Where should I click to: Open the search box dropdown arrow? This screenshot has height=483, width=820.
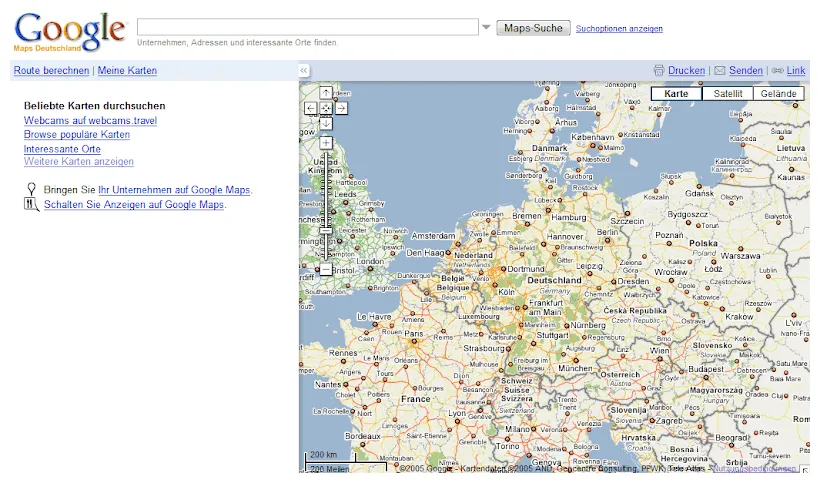click(x=486, y=27)
